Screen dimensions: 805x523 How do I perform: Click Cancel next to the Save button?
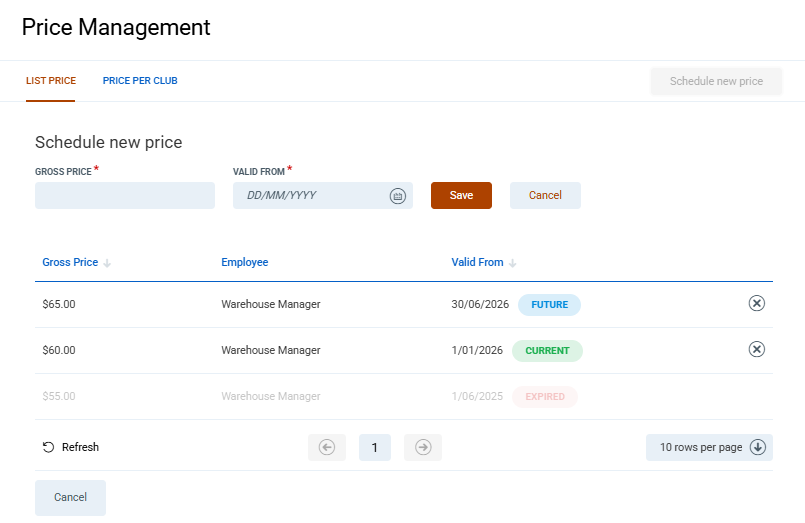545,196
